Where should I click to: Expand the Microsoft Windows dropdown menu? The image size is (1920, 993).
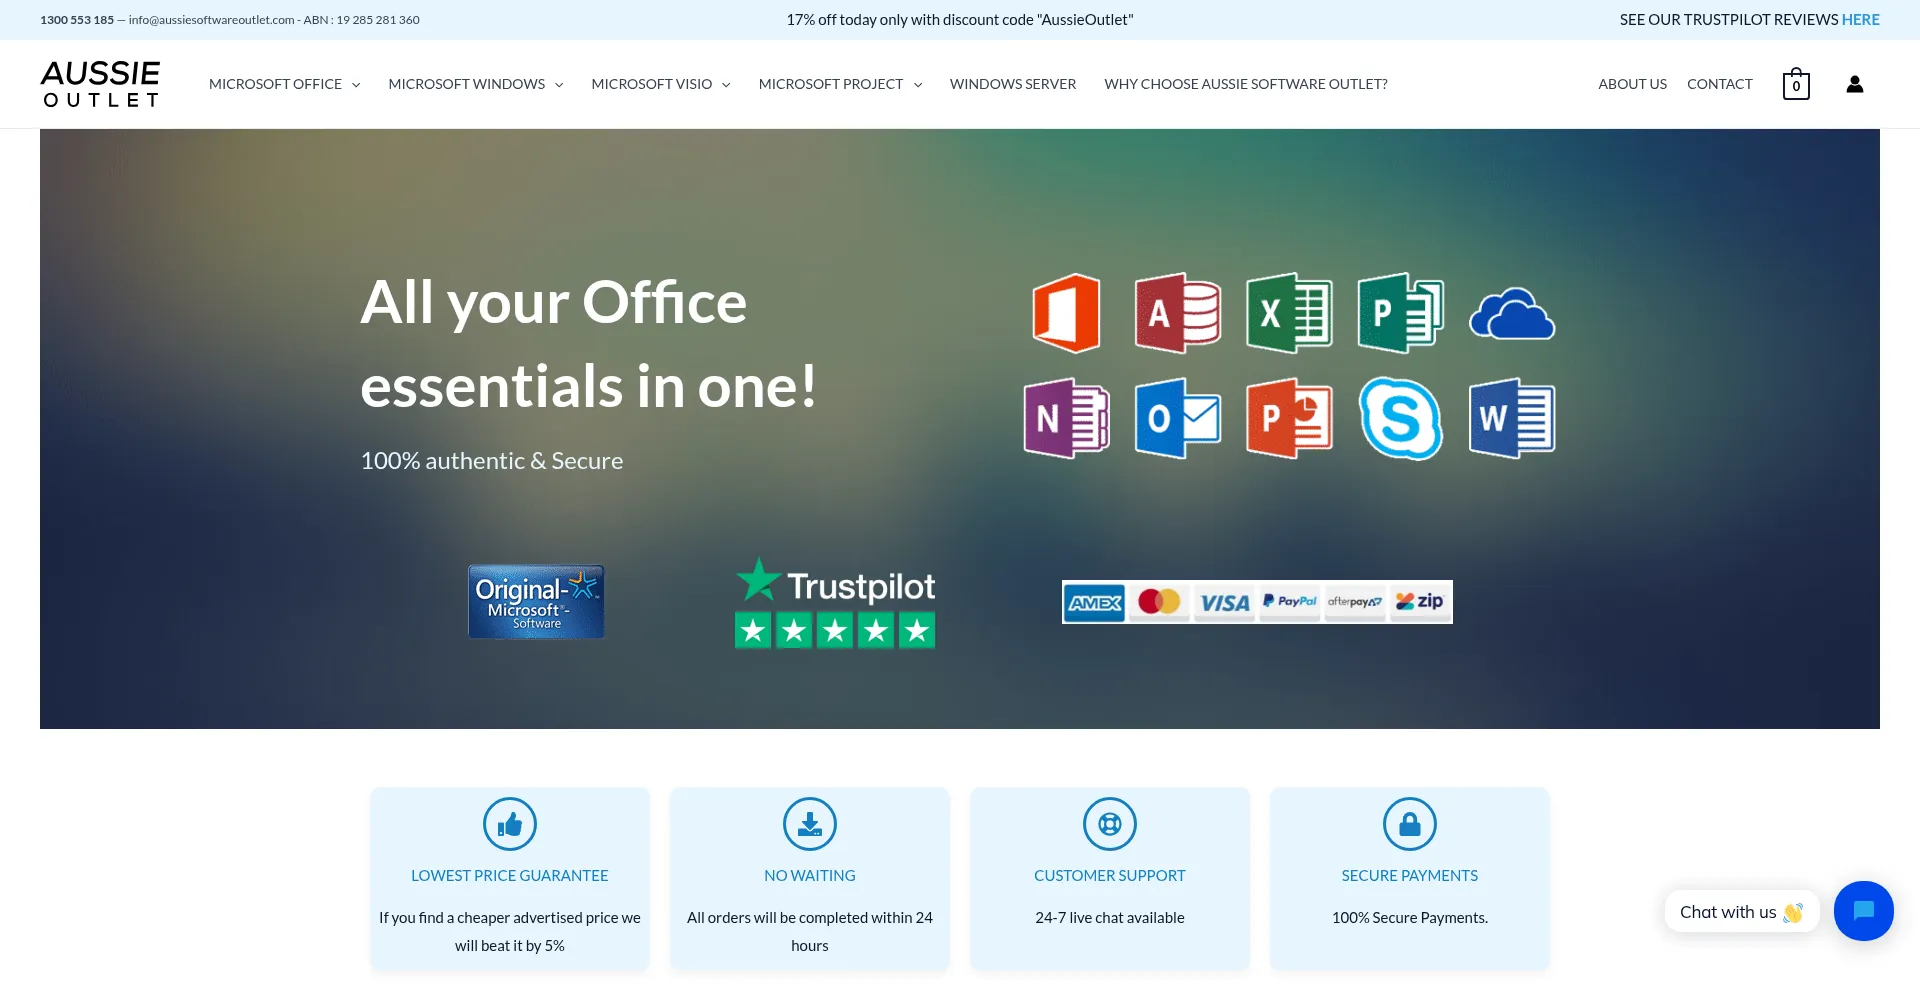point(475,85)
